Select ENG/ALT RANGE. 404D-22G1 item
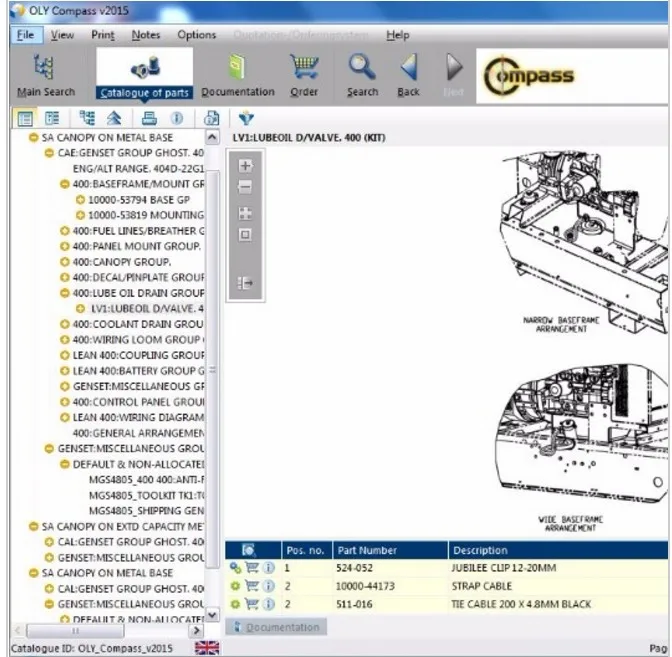 138,168
